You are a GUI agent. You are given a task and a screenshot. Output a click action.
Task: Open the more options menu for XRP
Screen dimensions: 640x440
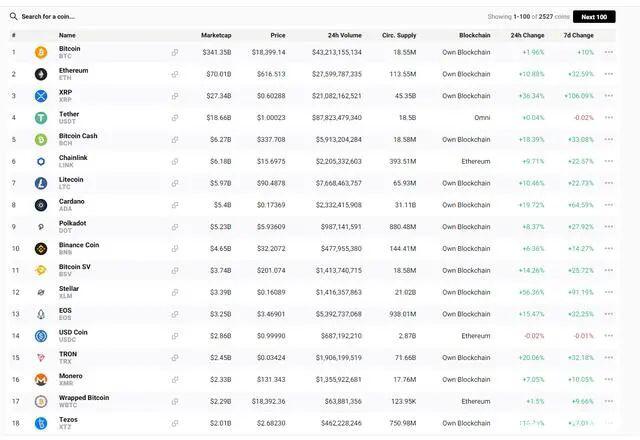click(x=609, y=96)
